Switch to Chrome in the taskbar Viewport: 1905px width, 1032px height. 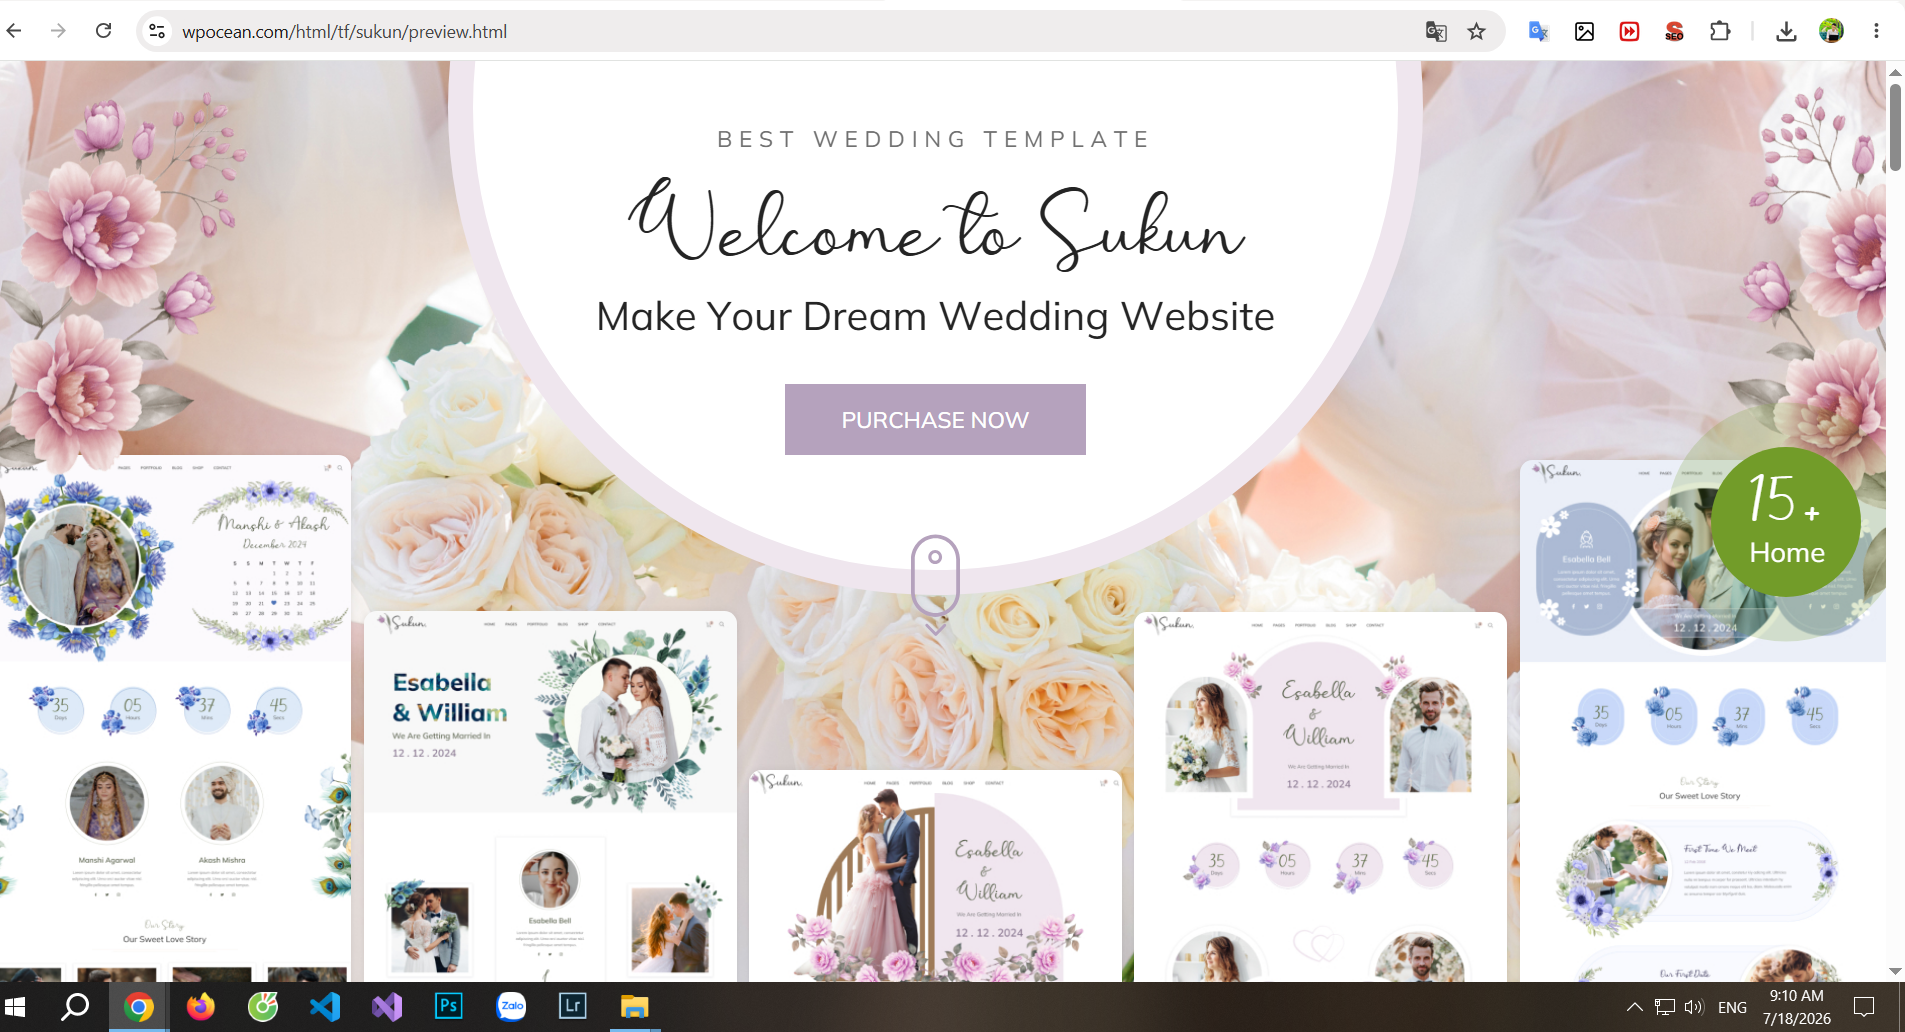tap(138, 1007)
